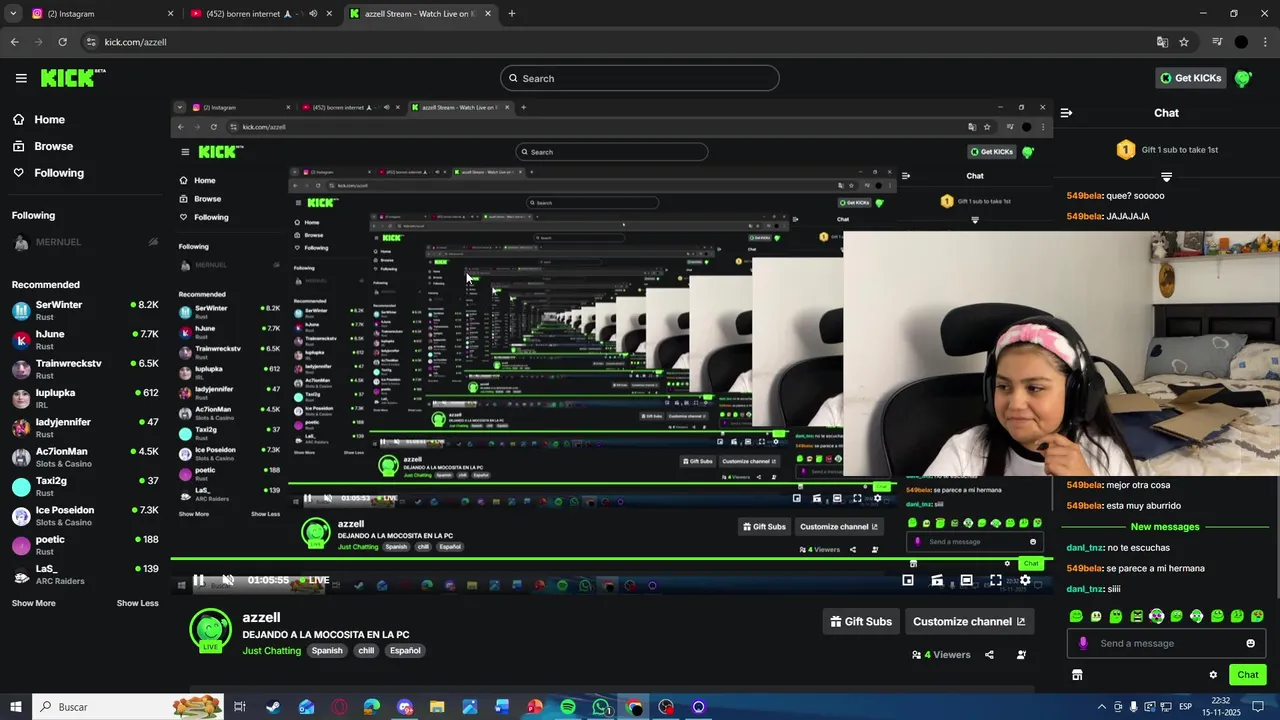The height and width of the screenshot is (720, 1280).
Task: Show less recommended channels
Action: 137,603
